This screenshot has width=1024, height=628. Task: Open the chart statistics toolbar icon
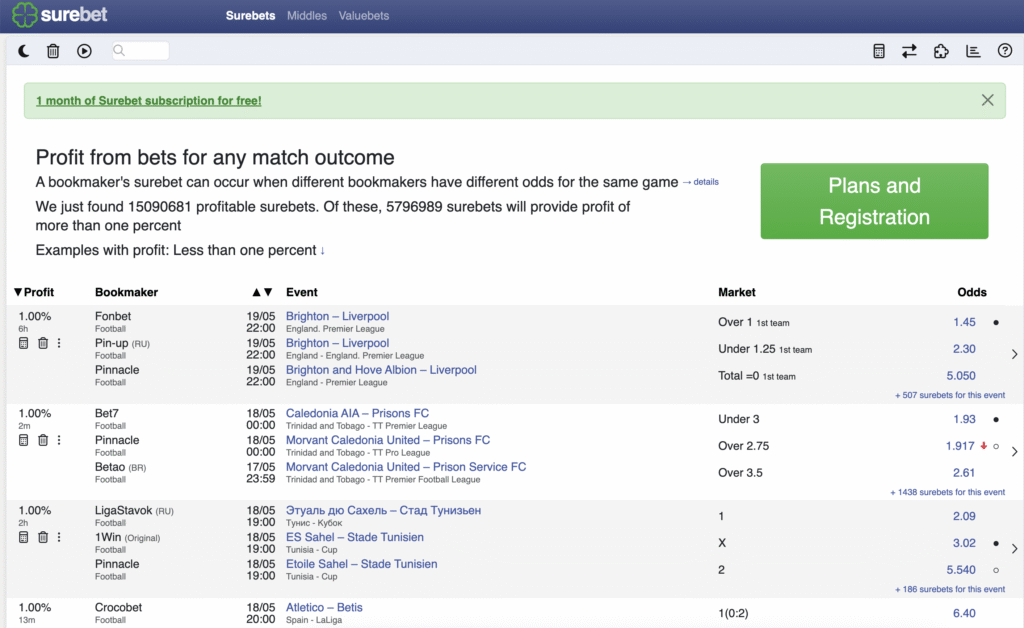[973, 51]
